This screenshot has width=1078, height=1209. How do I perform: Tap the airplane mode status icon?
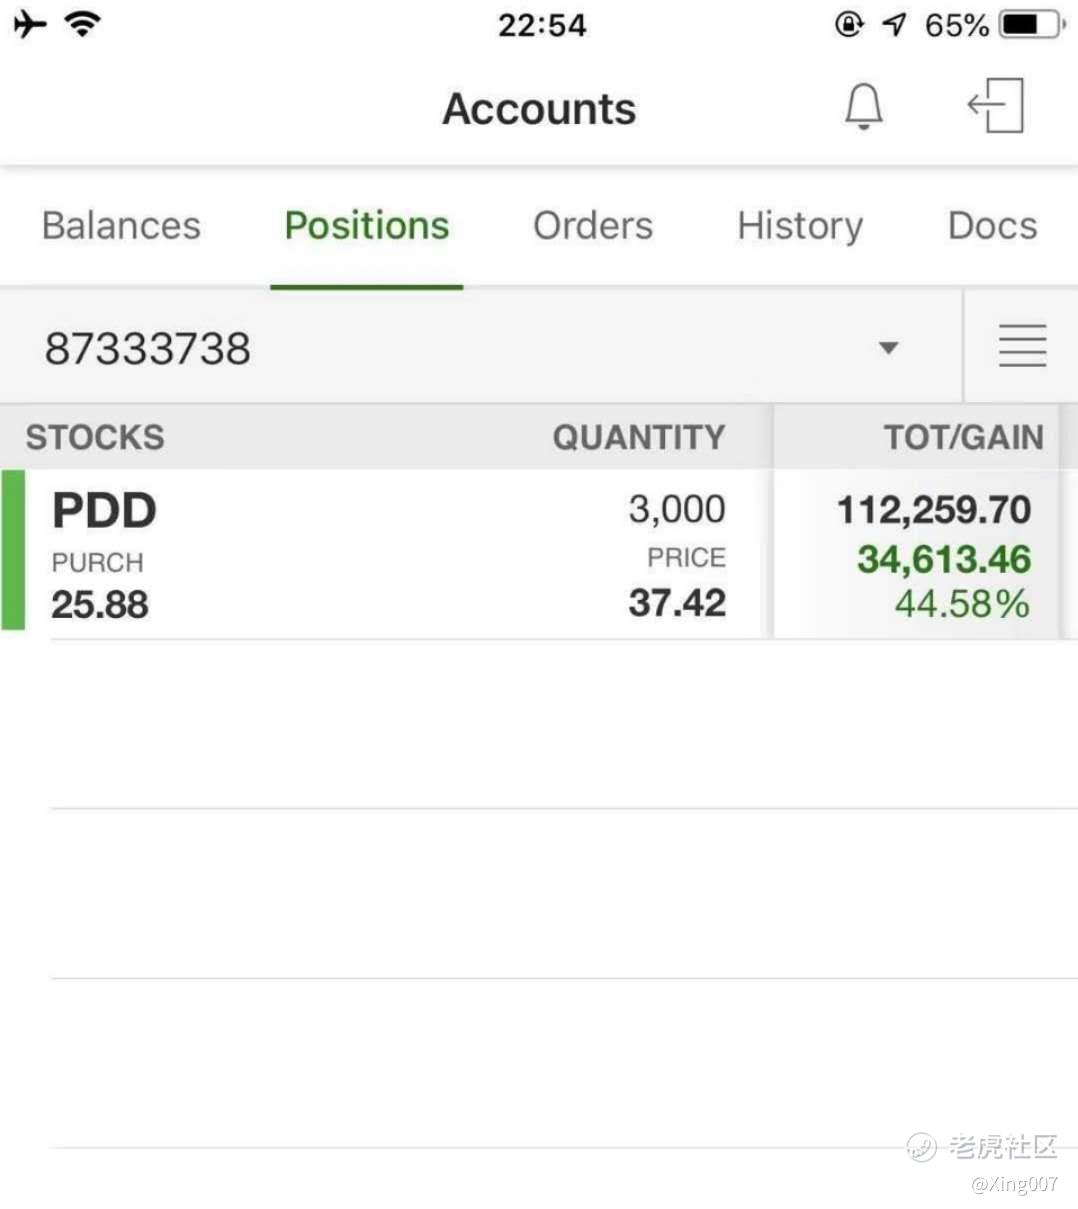click(x=30, y=23)
